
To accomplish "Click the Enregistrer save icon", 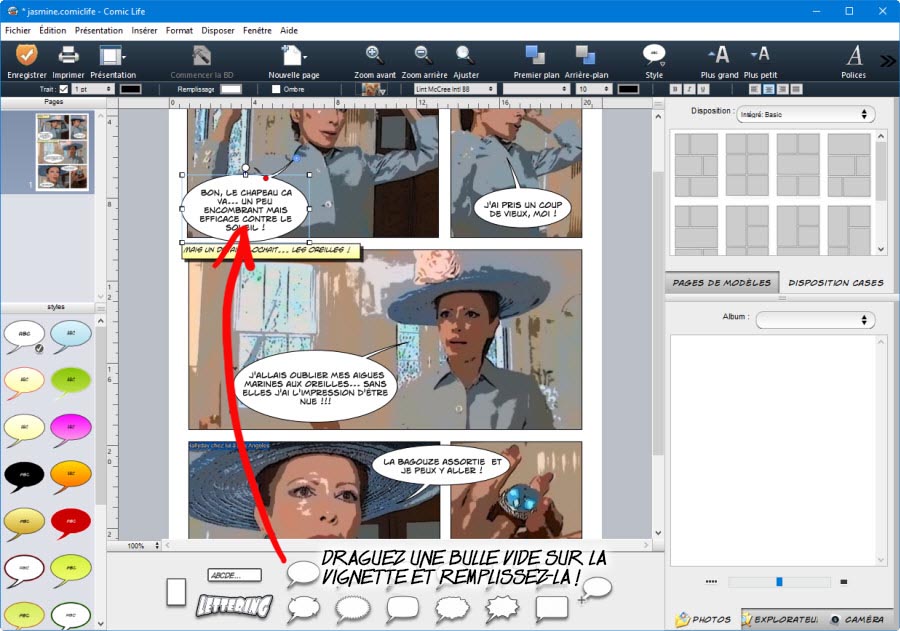I will pyautogui.click(x=26, y=56).
